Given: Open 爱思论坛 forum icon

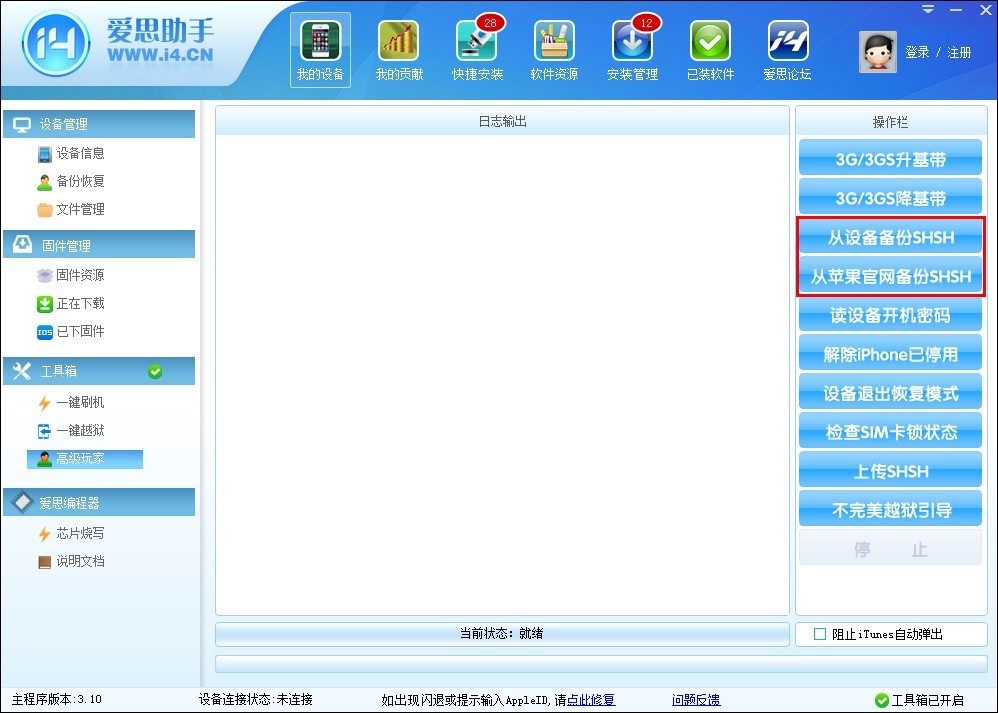Looking at the screenshot, I should point(787,50).
